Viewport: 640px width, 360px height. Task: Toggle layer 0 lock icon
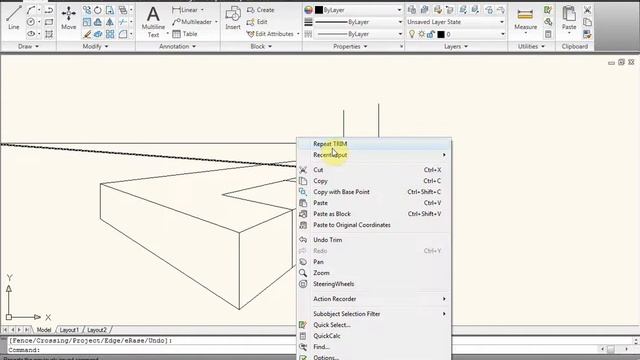coord(431,34)
